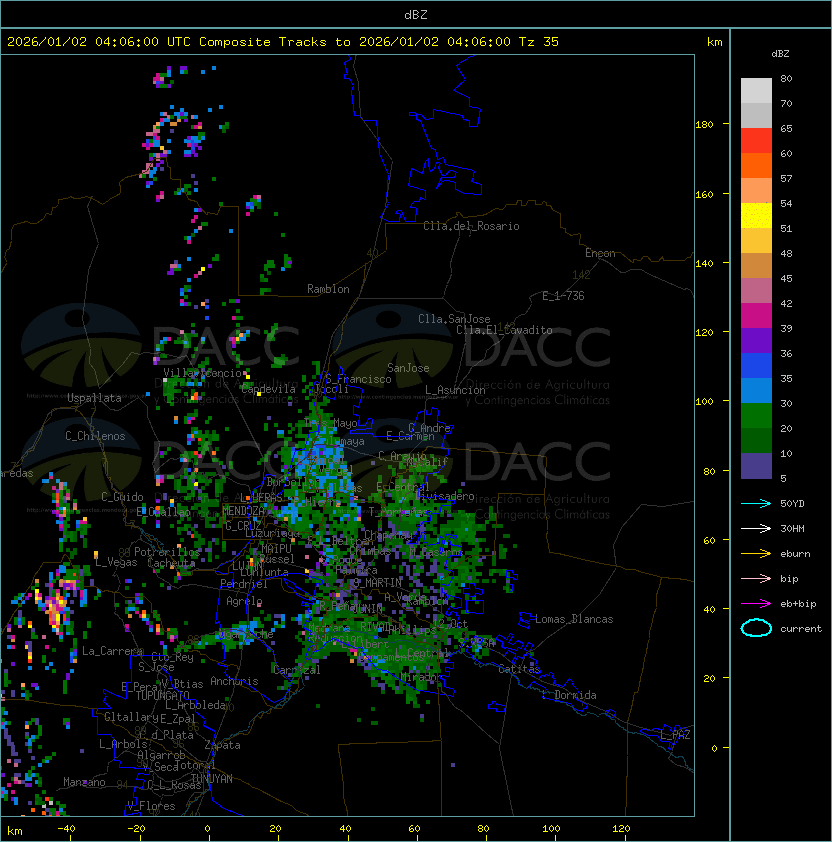Image resolution: width=832 pixels, height=842 pixels.
Task: Click the magenta 39-42 dBZ color swatch
Action: (x=756, y=316)
